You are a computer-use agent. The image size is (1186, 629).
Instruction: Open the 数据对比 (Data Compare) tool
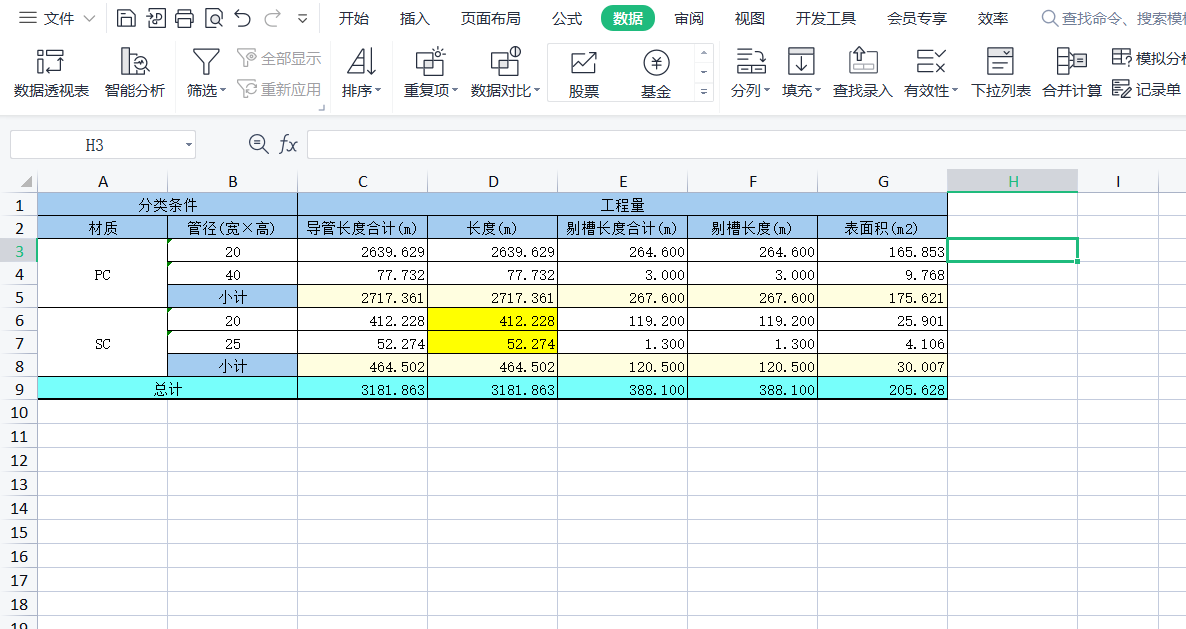[503, 72]
